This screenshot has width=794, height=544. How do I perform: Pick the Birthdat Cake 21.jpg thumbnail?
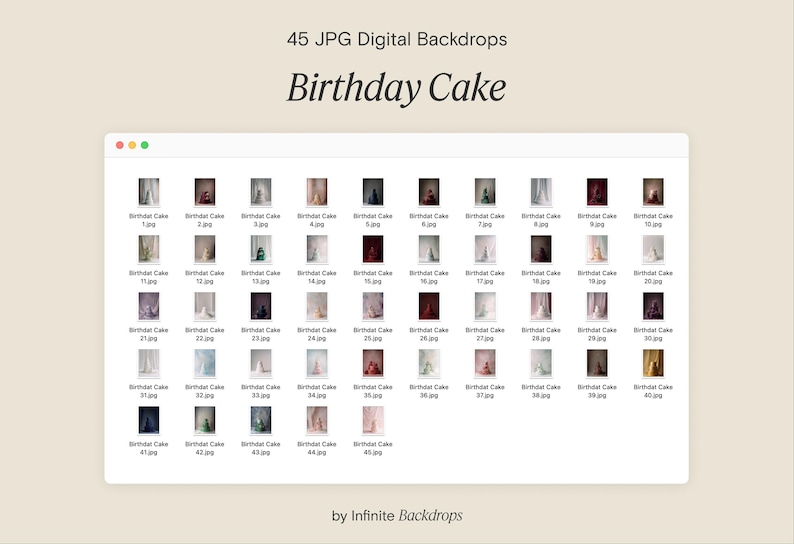pyautogui.click(x=149, y=306)
